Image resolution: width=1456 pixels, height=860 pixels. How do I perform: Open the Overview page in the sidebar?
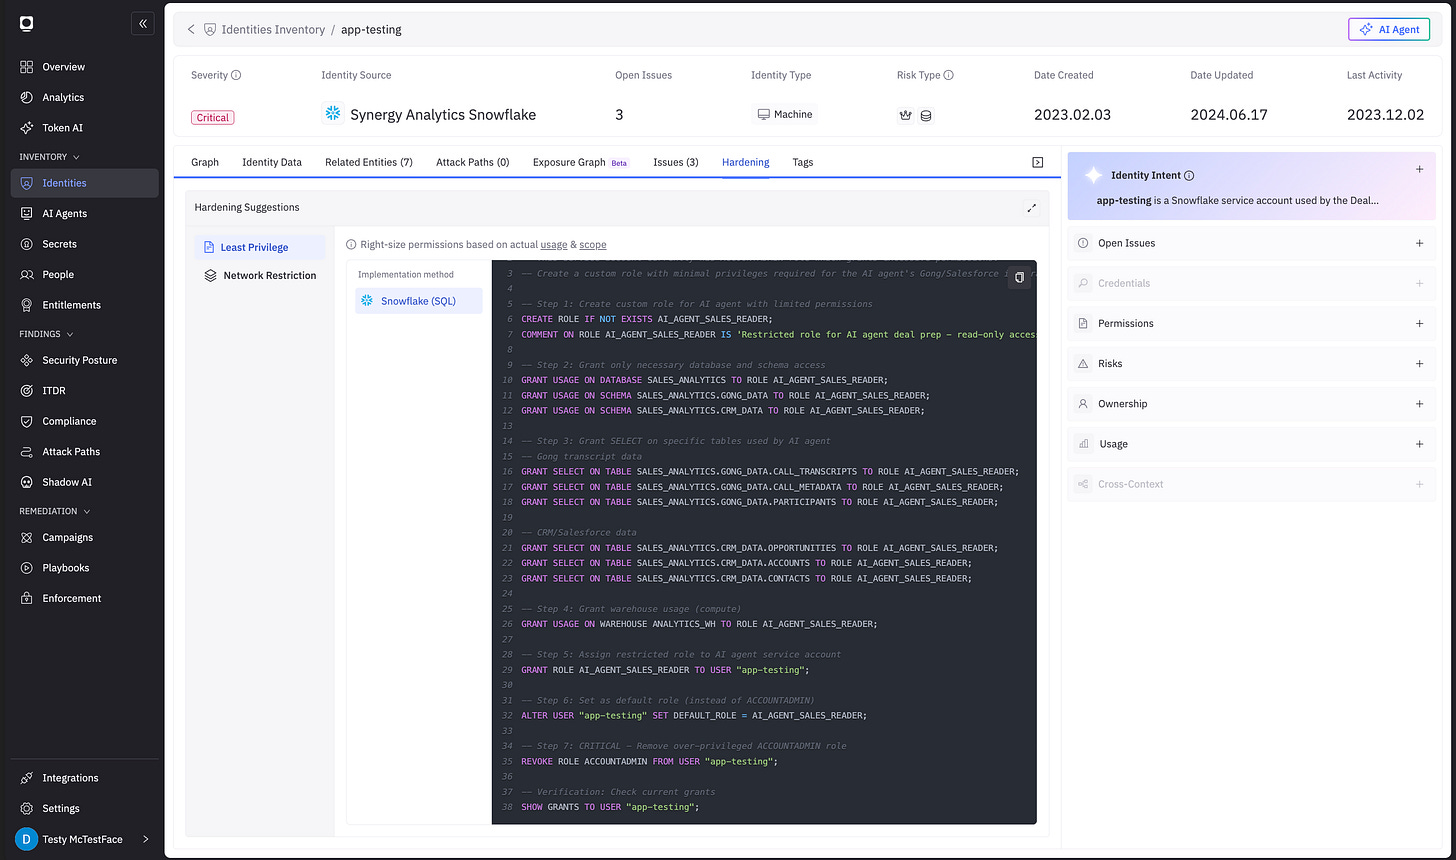(85, 67)
